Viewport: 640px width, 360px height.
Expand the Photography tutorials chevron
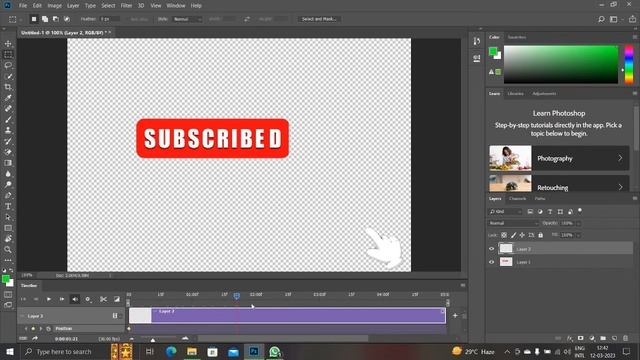coord(620,158)
